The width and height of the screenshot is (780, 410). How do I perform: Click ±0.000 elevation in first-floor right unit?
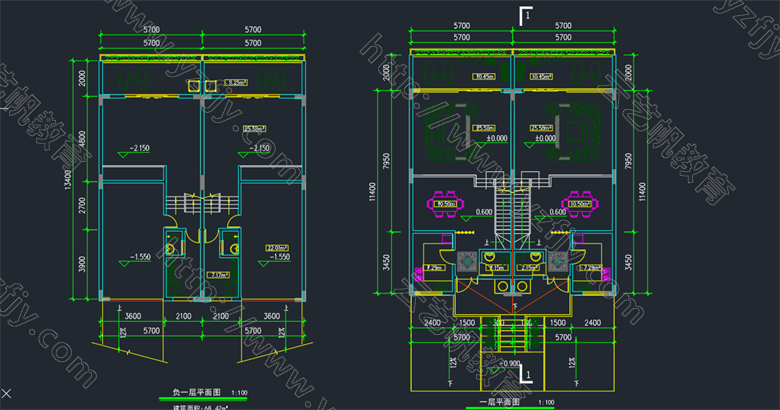[x=546, y=138]
